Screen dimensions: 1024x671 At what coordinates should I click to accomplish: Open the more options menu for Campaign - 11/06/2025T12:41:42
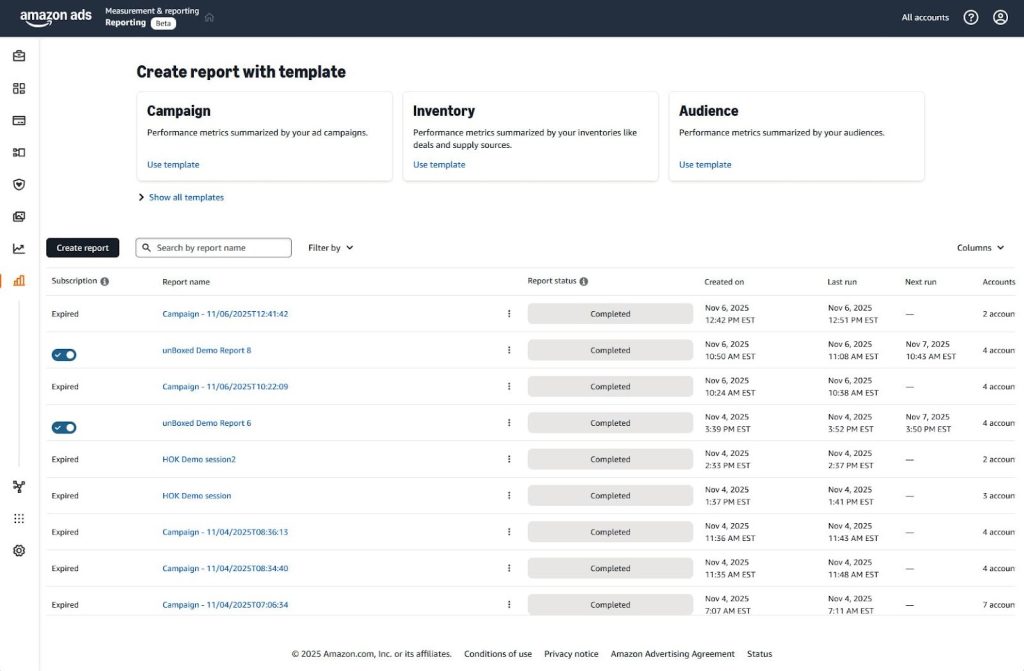pos(509,314)
